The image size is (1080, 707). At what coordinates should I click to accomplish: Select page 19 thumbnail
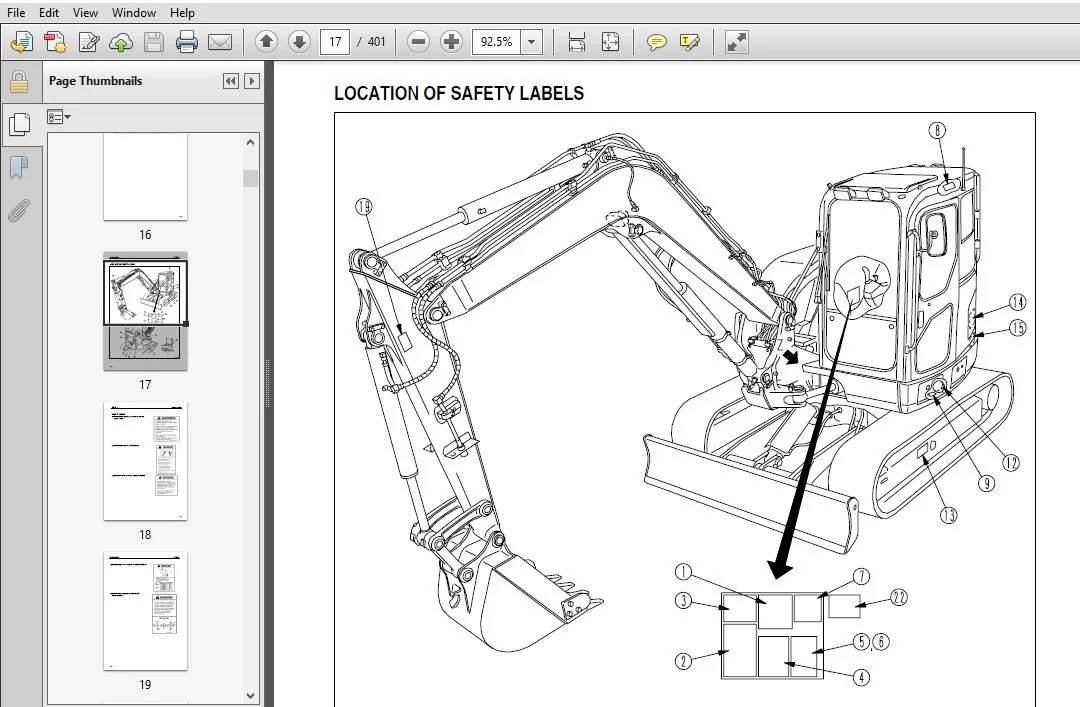pos(145,611)
